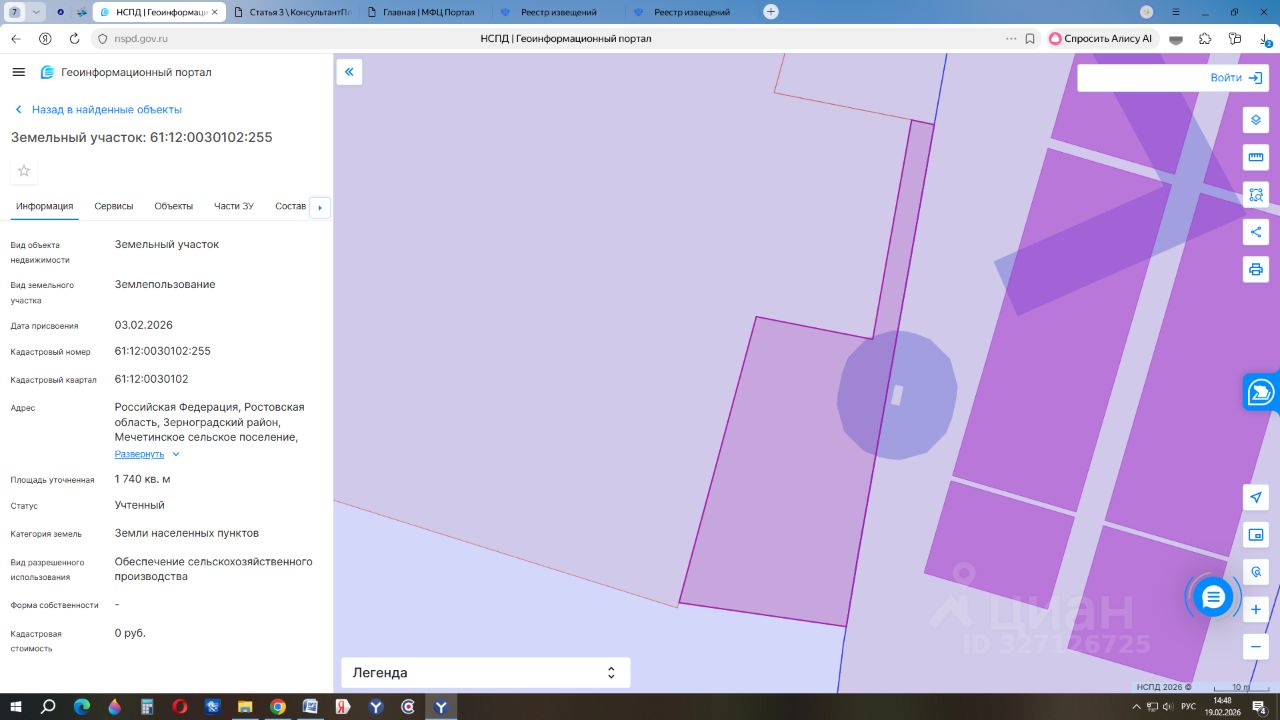Image resolution: width=1280 pixels, height=720 pixels.
Task: Open Microsoft Edge from the taskbar
Action: click(82, 706)
